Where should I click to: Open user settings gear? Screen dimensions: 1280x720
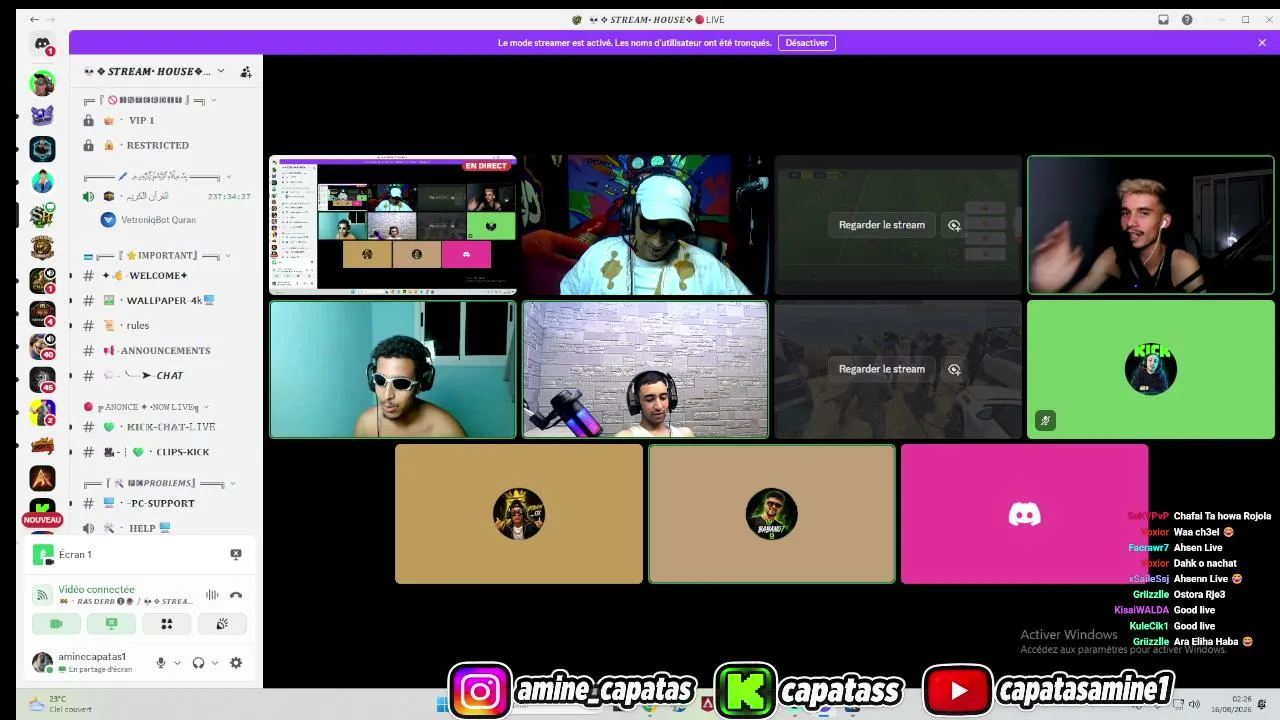click(236, 663)
